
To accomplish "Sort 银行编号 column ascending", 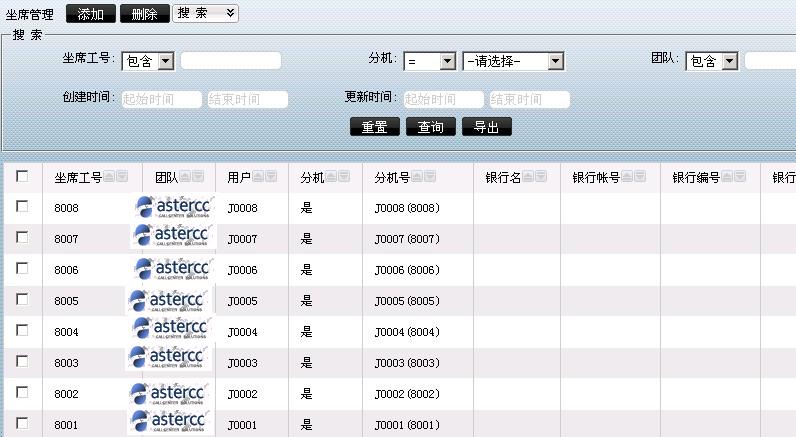I will tap(727, 177).
